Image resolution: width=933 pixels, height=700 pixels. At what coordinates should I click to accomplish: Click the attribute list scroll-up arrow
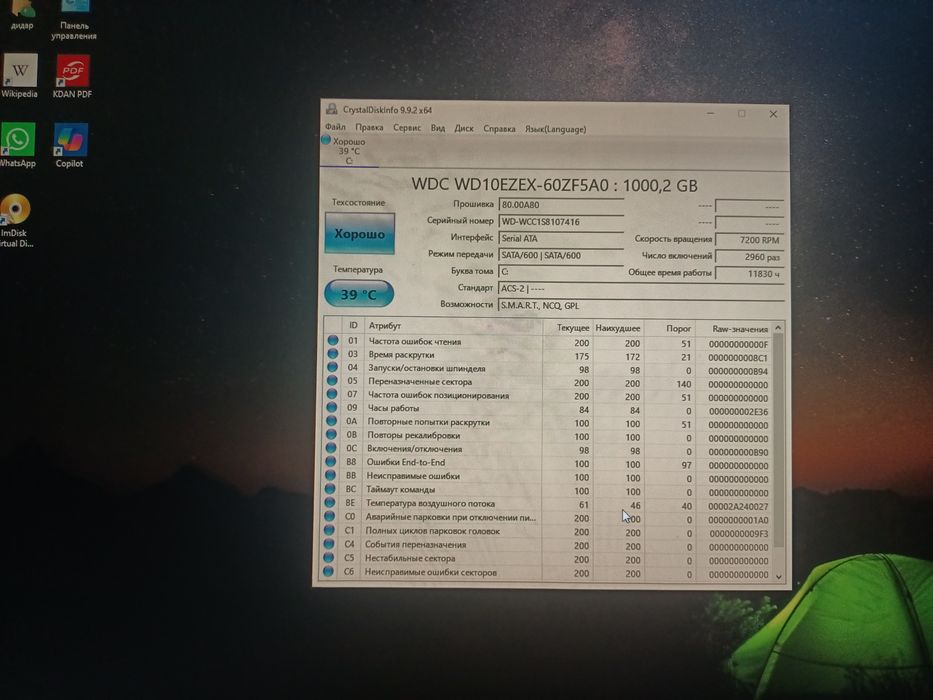[x=778, y=328]
